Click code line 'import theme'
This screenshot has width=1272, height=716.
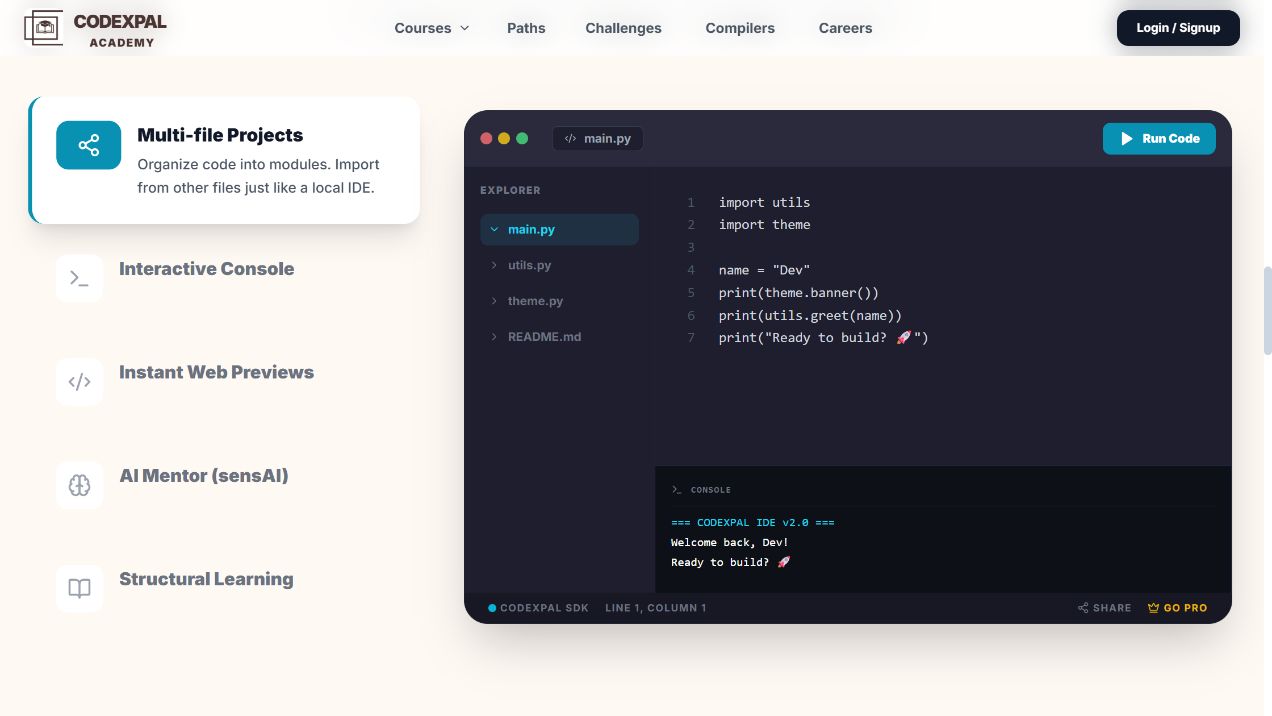coord(764,225)
